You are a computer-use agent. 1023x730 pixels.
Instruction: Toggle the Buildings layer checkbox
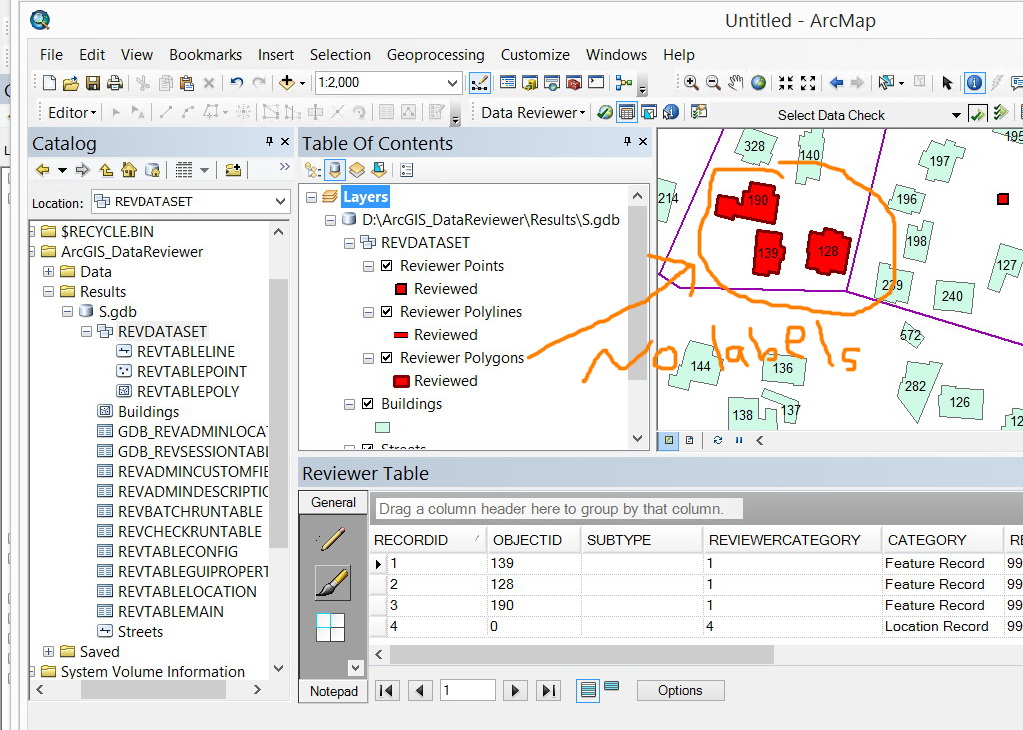point(367,404)
